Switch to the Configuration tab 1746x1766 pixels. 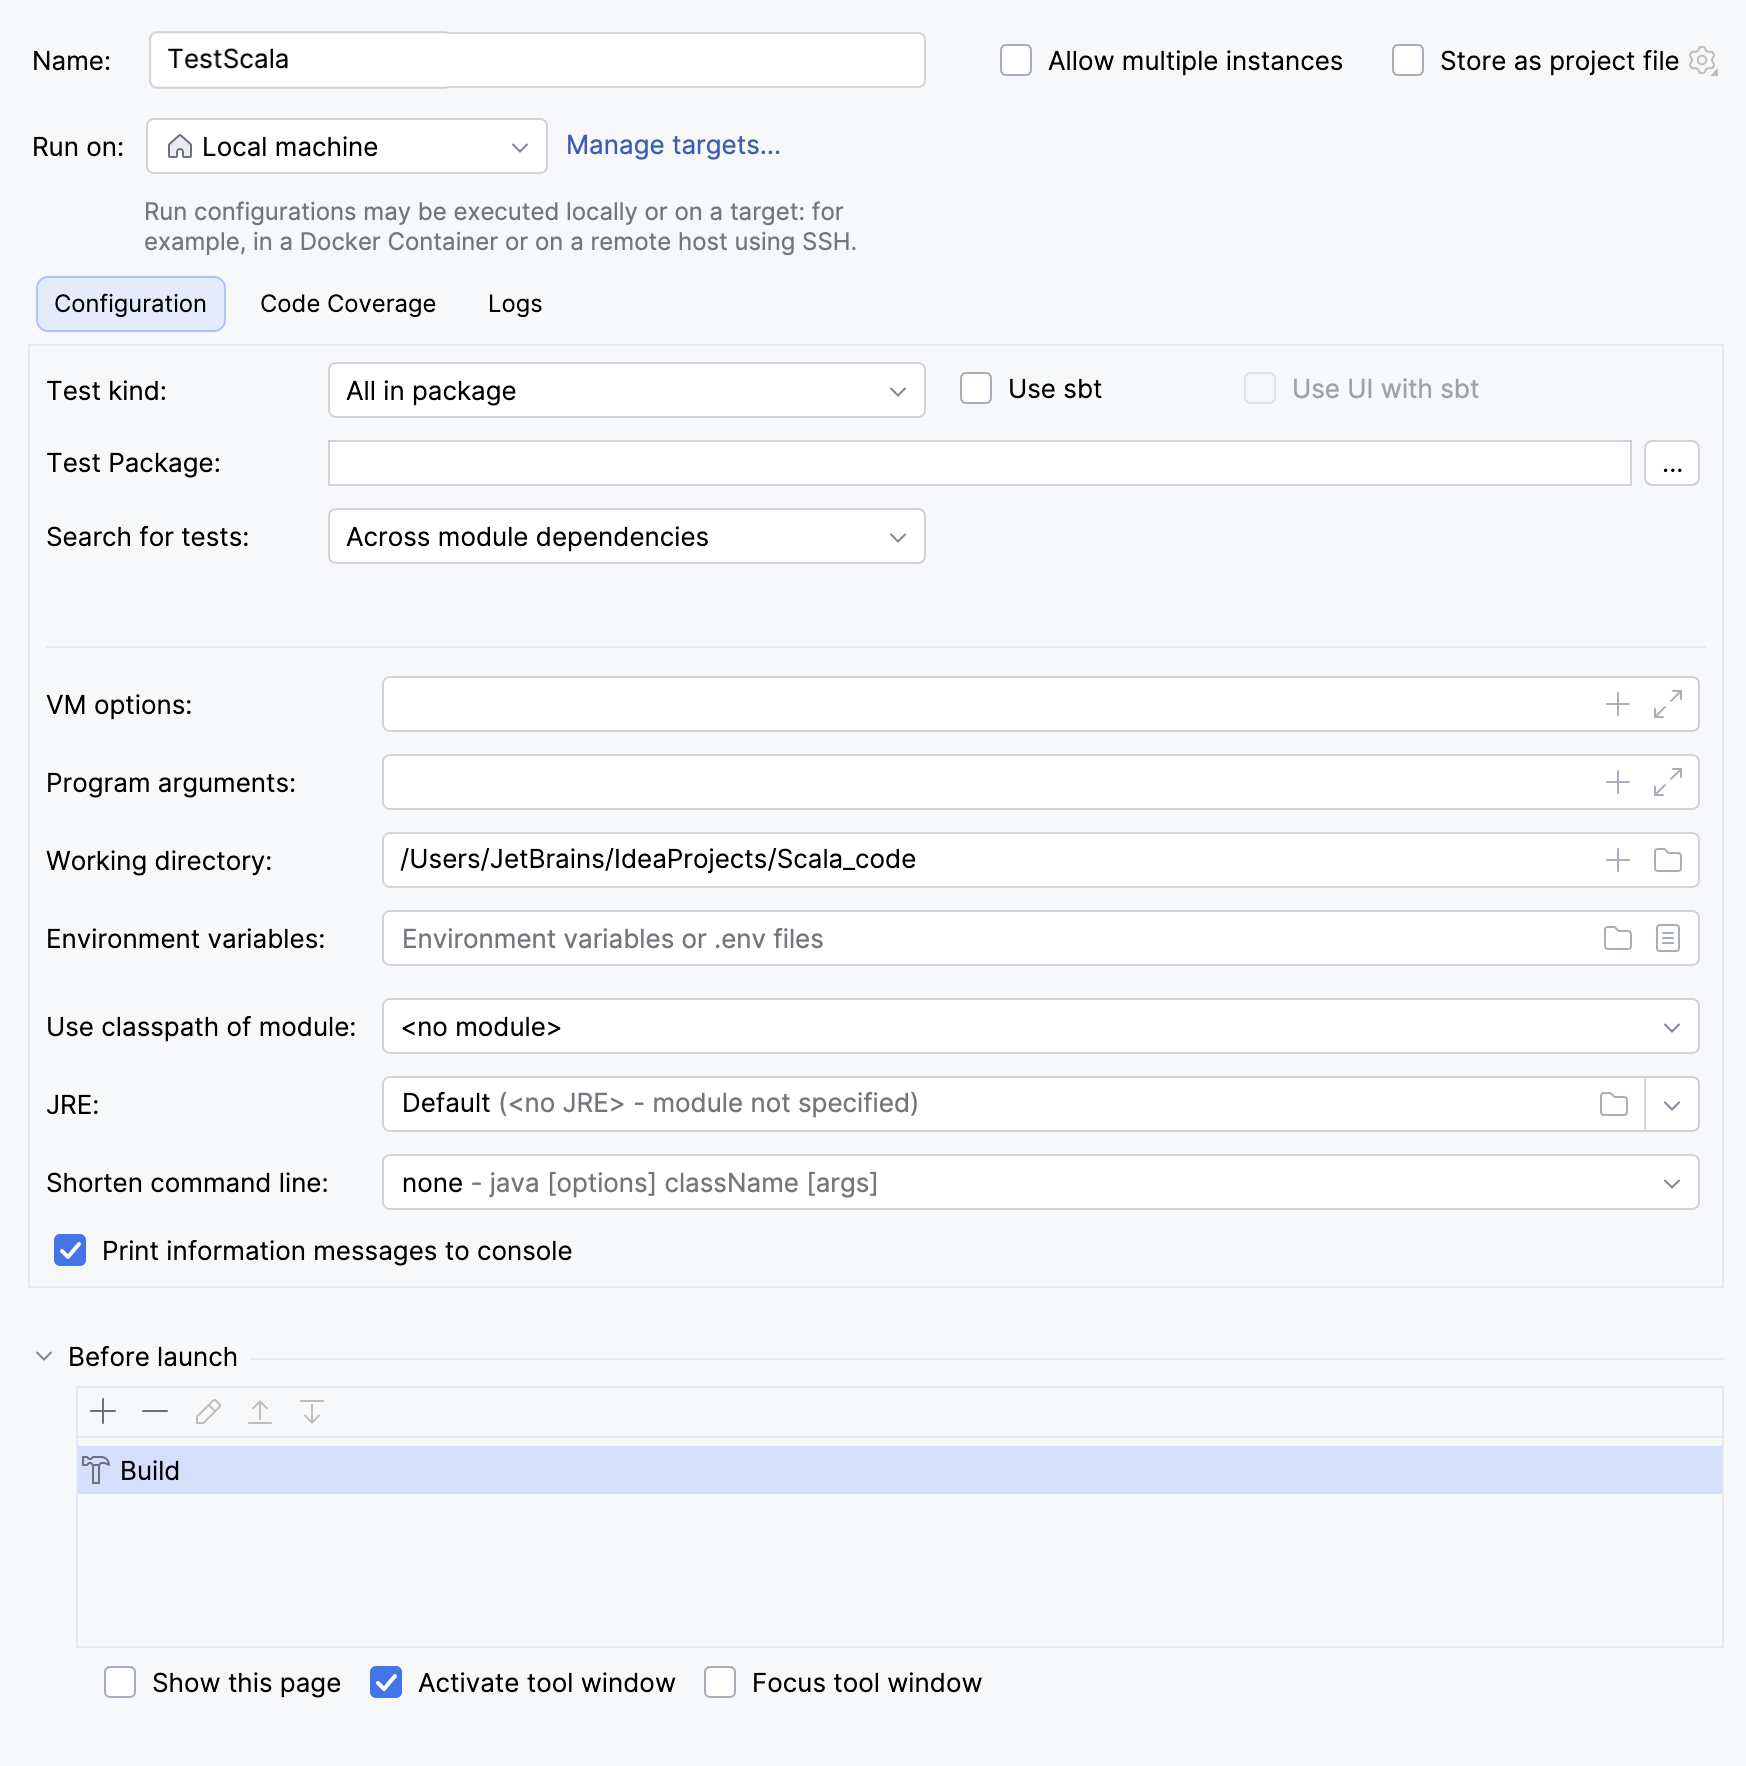(x=131, y=304)
